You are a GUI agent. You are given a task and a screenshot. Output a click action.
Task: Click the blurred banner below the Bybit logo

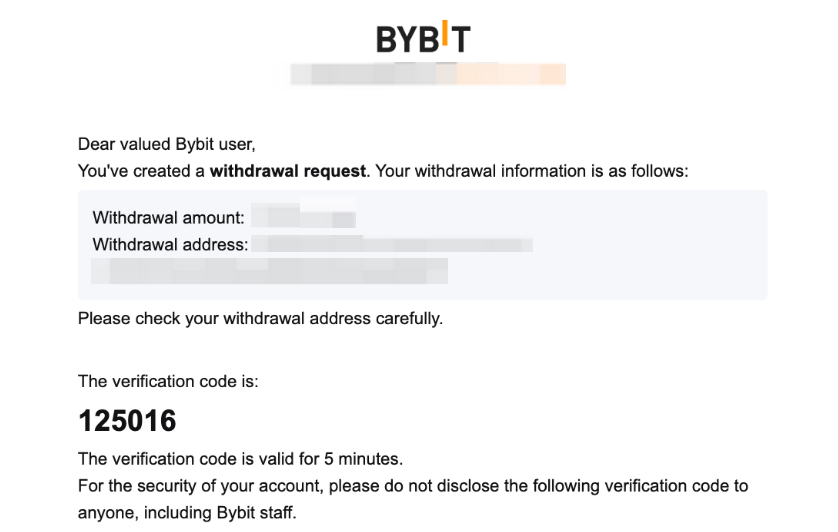click(x=427, y=74)
